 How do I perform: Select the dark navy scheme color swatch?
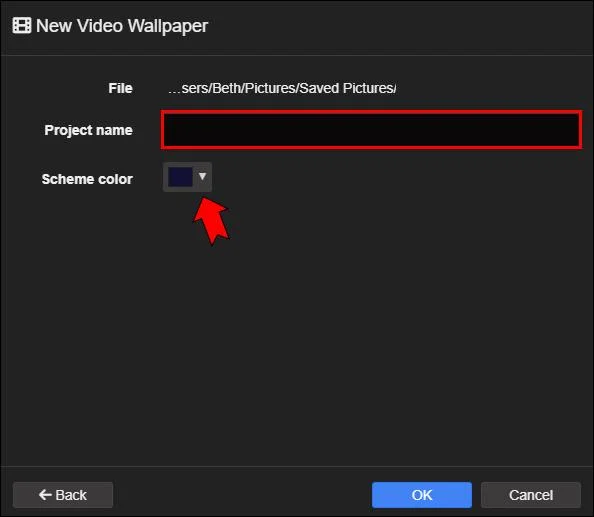coord(180,177)
